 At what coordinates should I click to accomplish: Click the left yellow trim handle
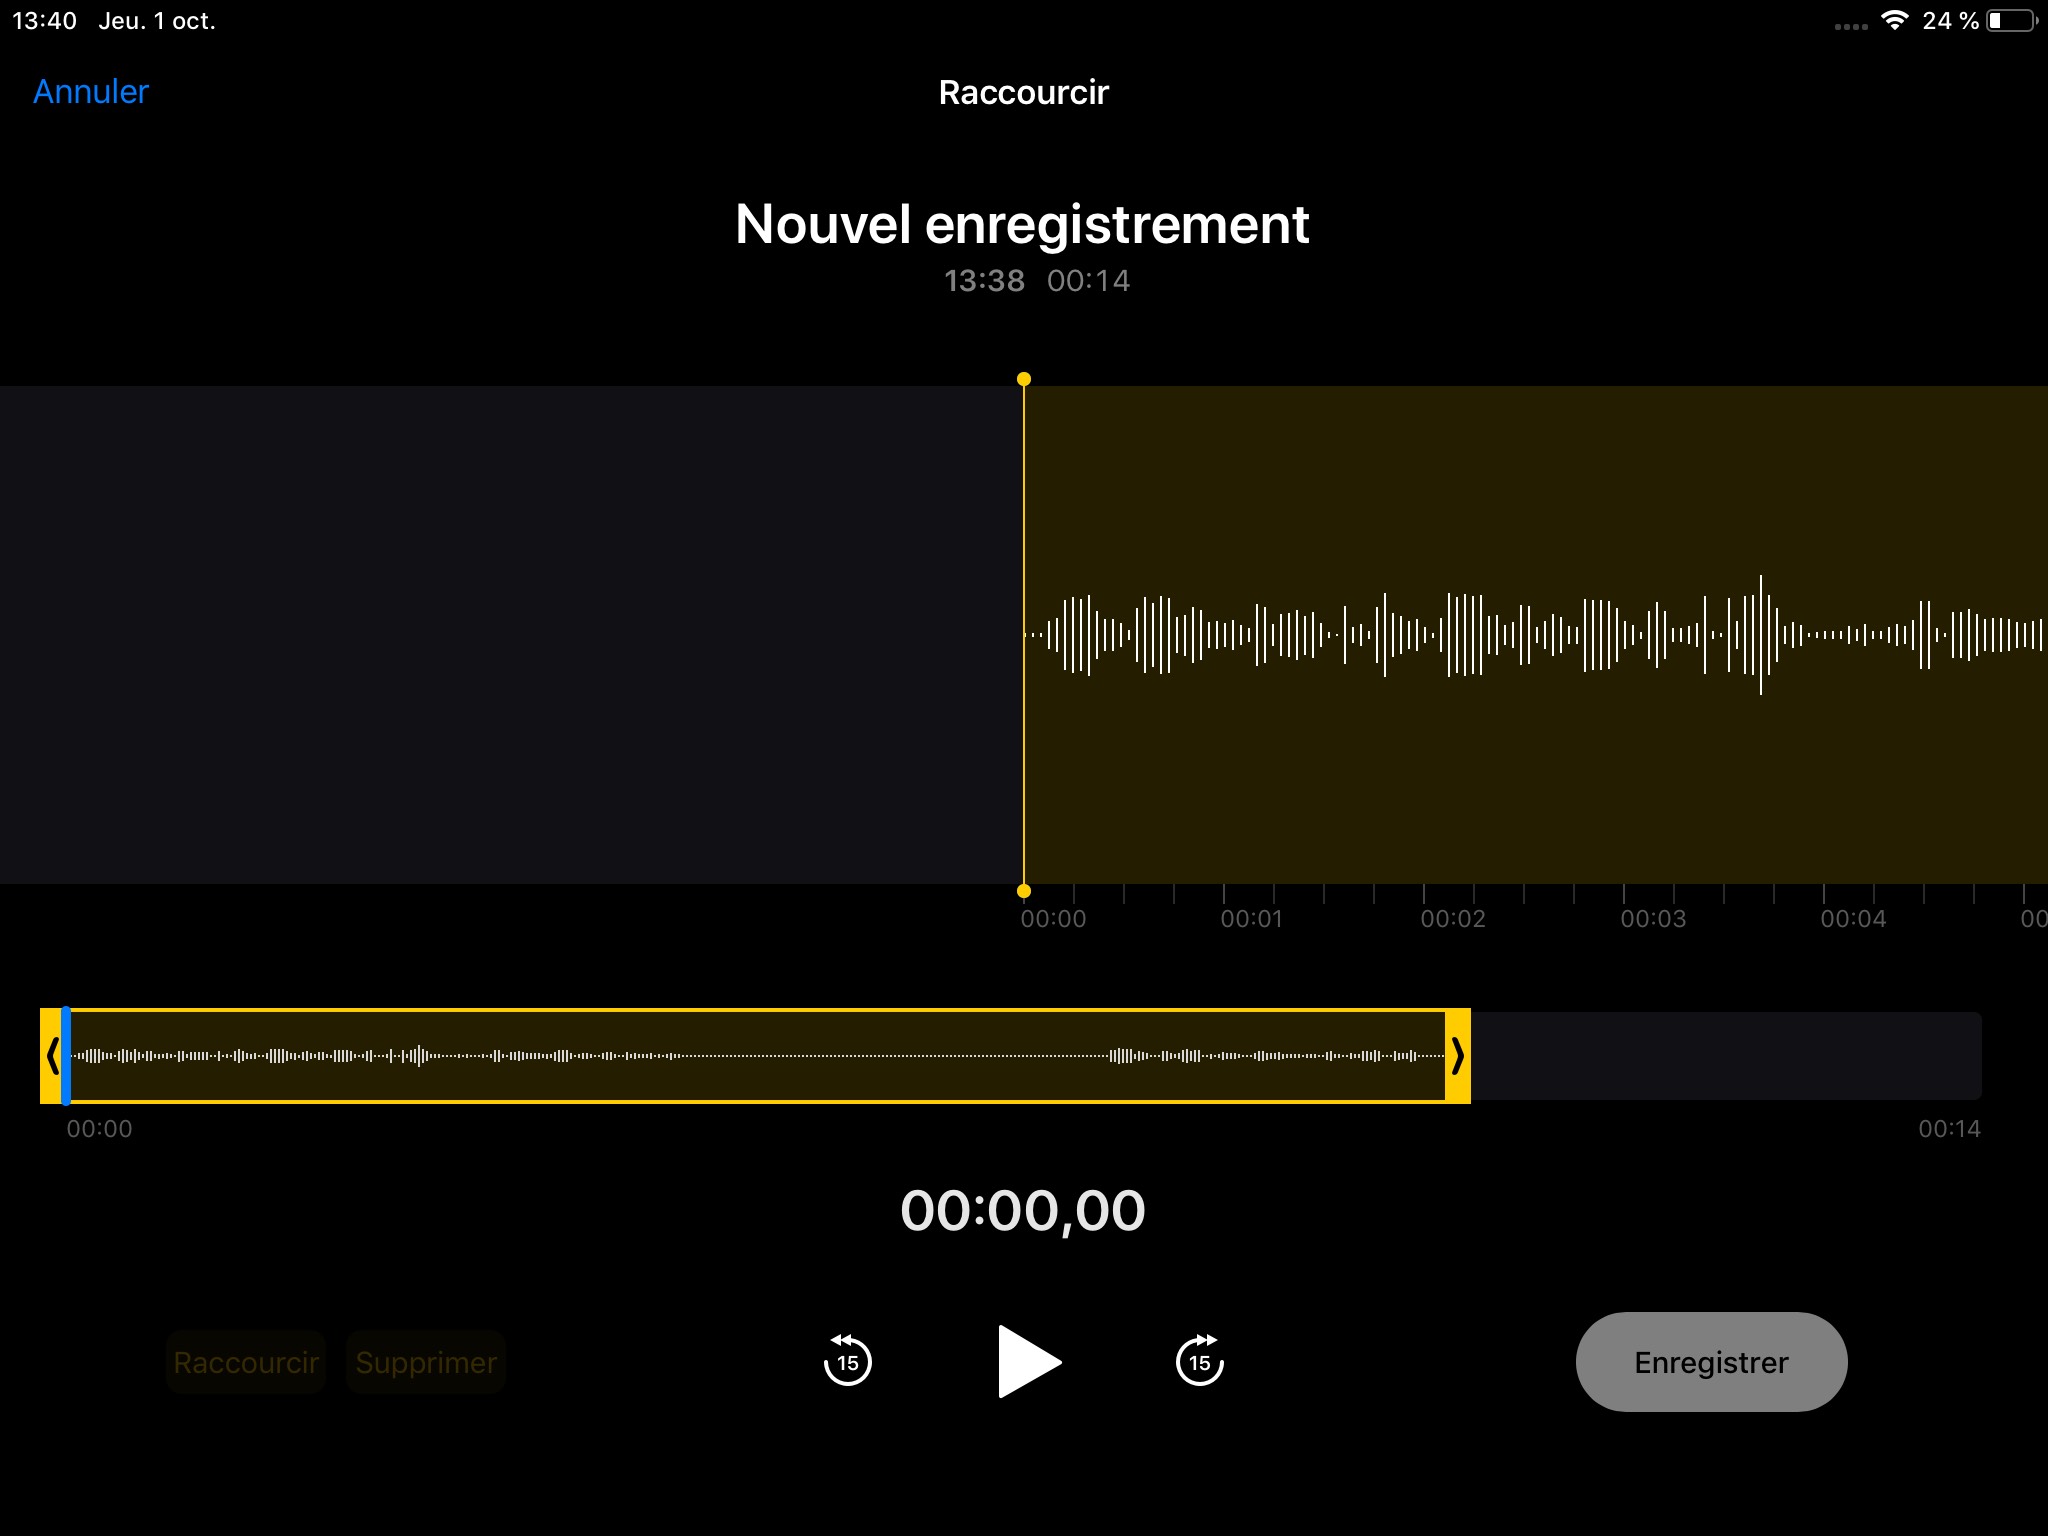51,1055
